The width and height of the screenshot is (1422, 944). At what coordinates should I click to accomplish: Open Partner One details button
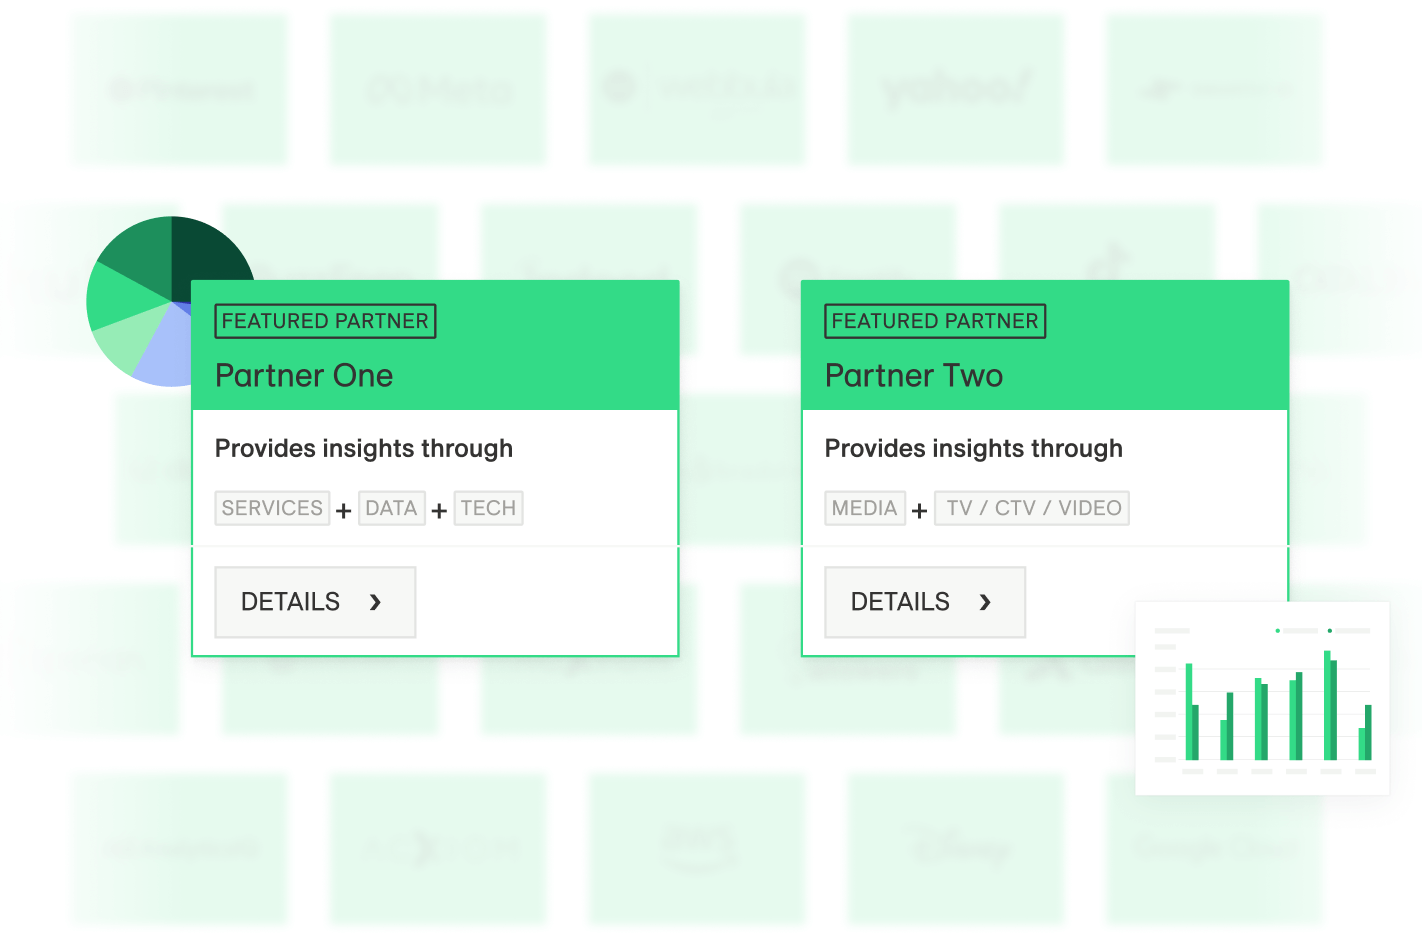point(315,602)
